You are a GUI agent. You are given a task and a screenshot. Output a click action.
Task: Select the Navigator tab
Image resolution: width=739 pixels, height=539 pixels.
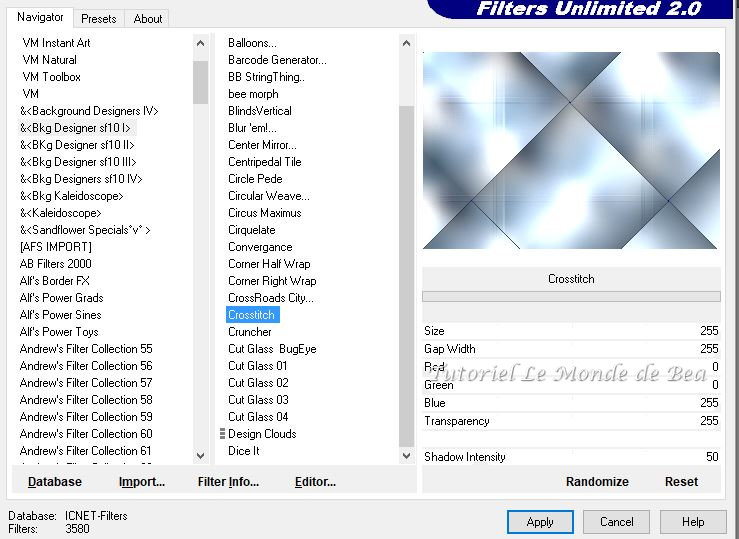click(40, 17)
